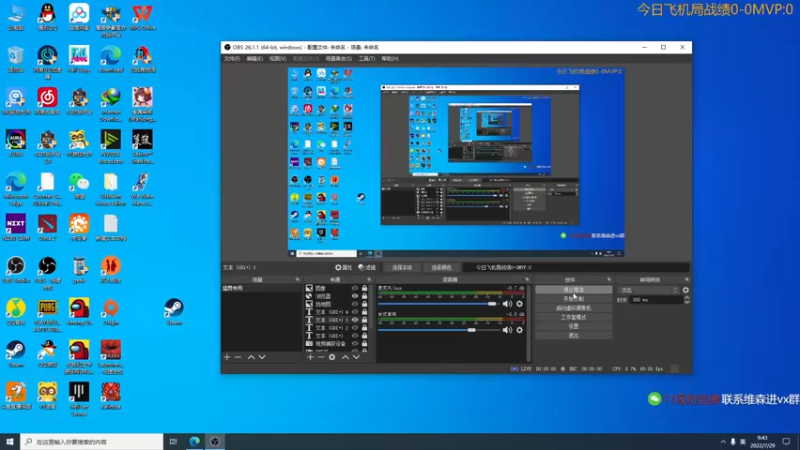Open the QQ desktop shortcut

(47, 17)
